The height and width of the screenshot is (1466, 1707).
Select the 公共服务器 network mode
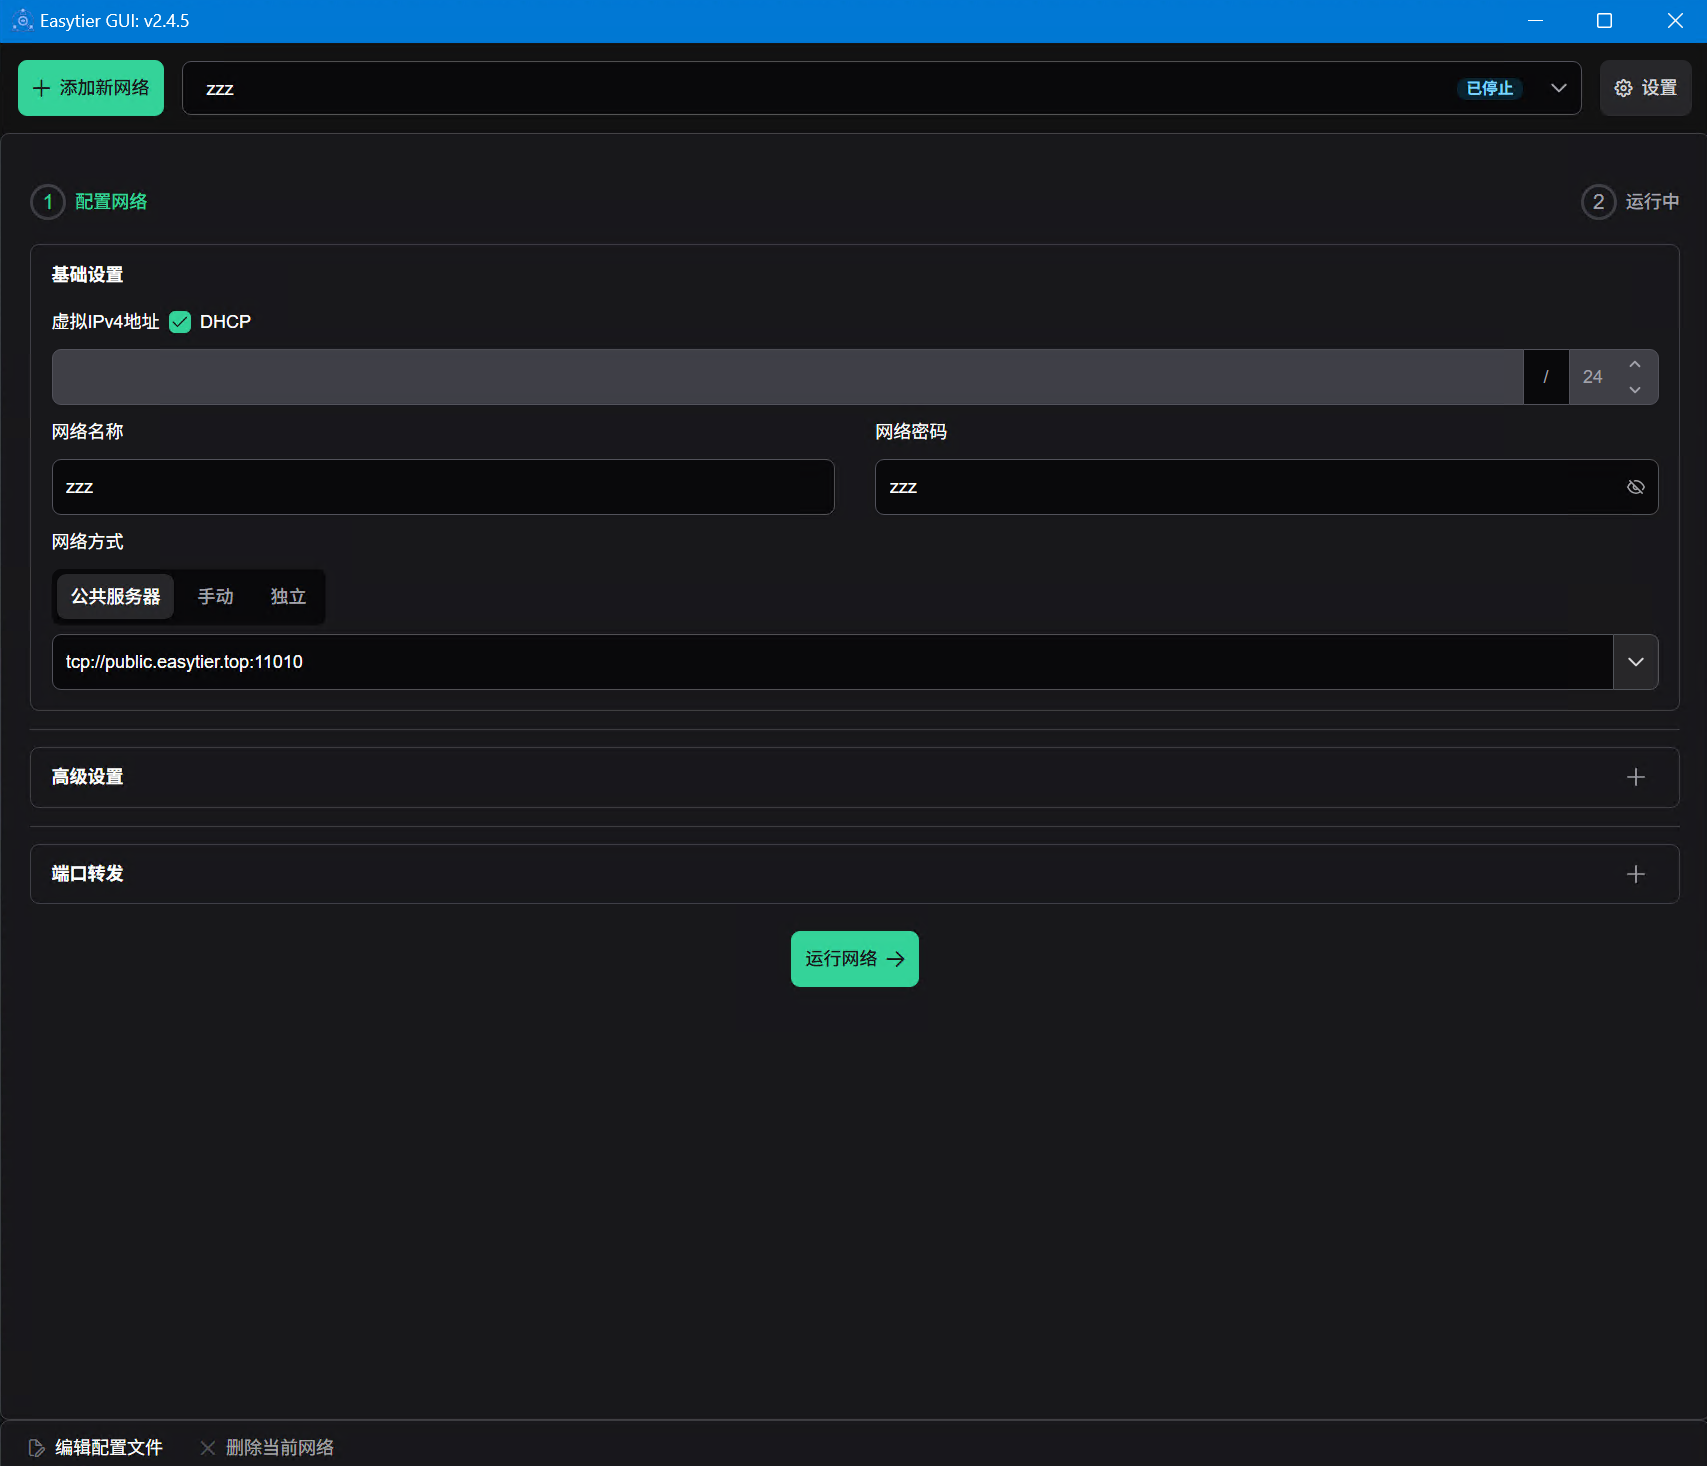click(x=115, y=597)
